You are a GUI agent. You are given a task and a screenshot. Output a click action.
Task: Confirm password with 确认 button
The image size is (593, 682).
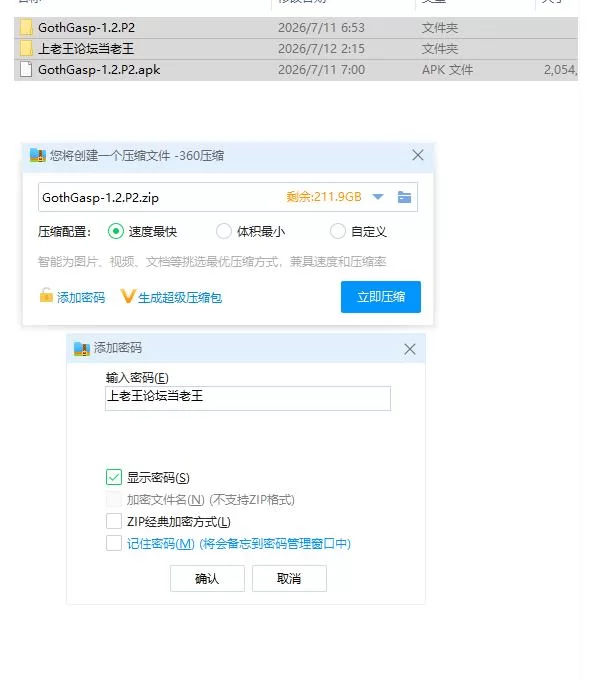[207, 578]
